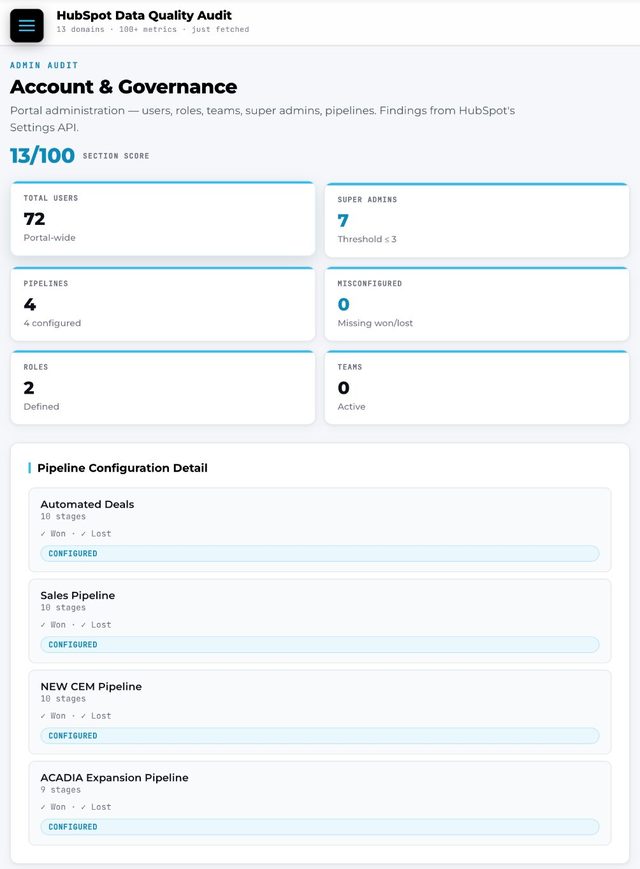Select the Account & Governance heading

coord(124,86)
